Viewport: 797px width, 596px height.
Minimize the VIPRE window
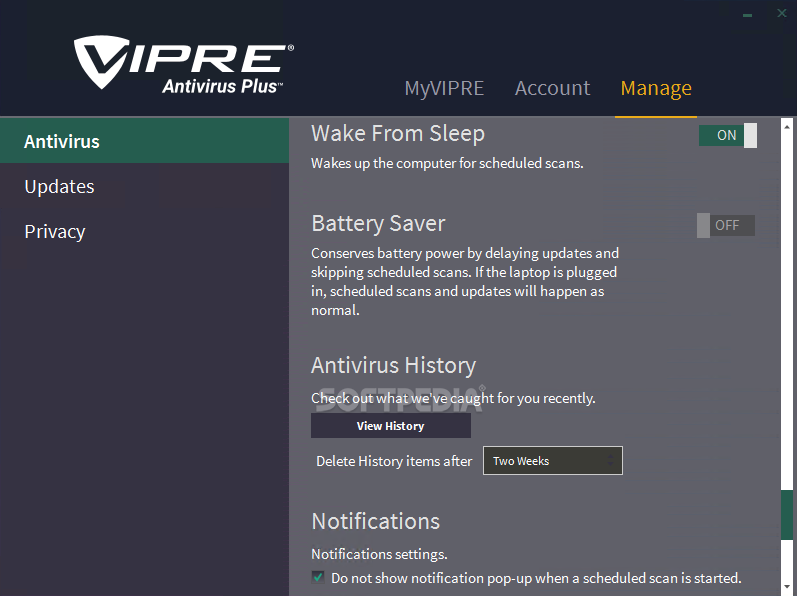(747, 15)
